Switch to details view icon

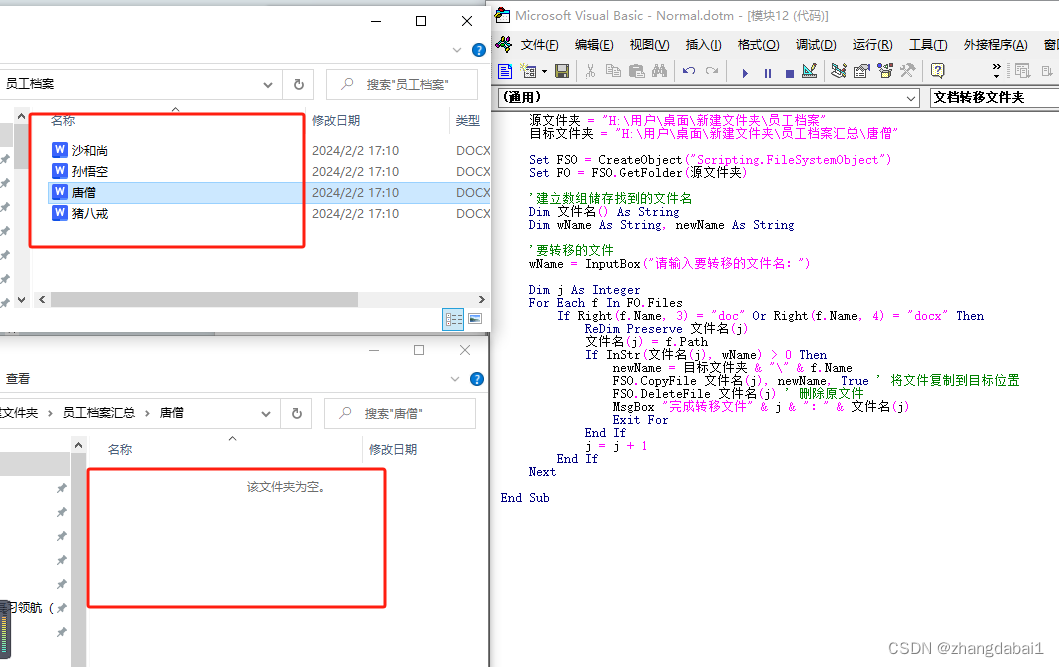point(453,319)
